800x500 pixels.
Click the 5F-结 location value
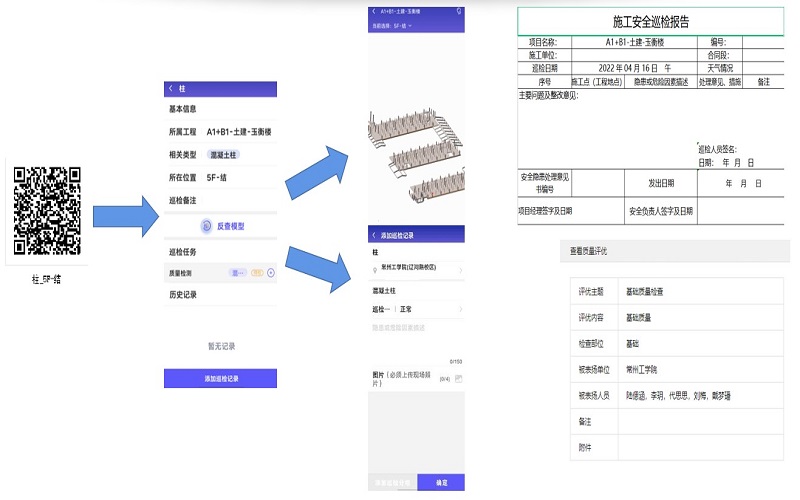pos(216,178)
